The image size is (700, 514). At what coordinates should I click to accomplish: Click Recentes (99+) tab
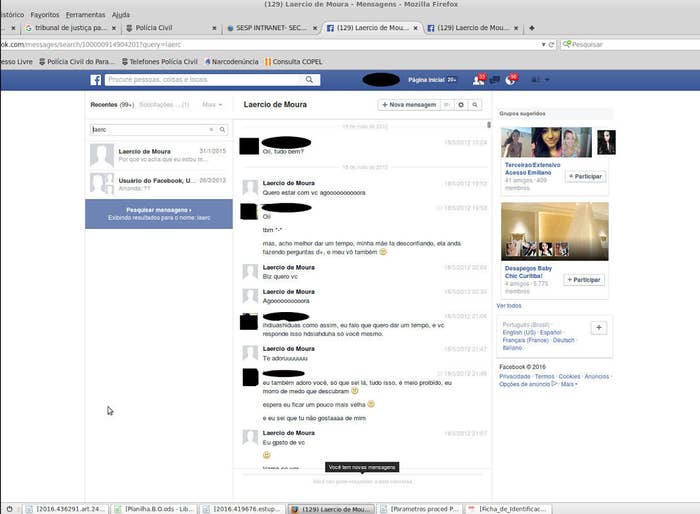(112, 104)
